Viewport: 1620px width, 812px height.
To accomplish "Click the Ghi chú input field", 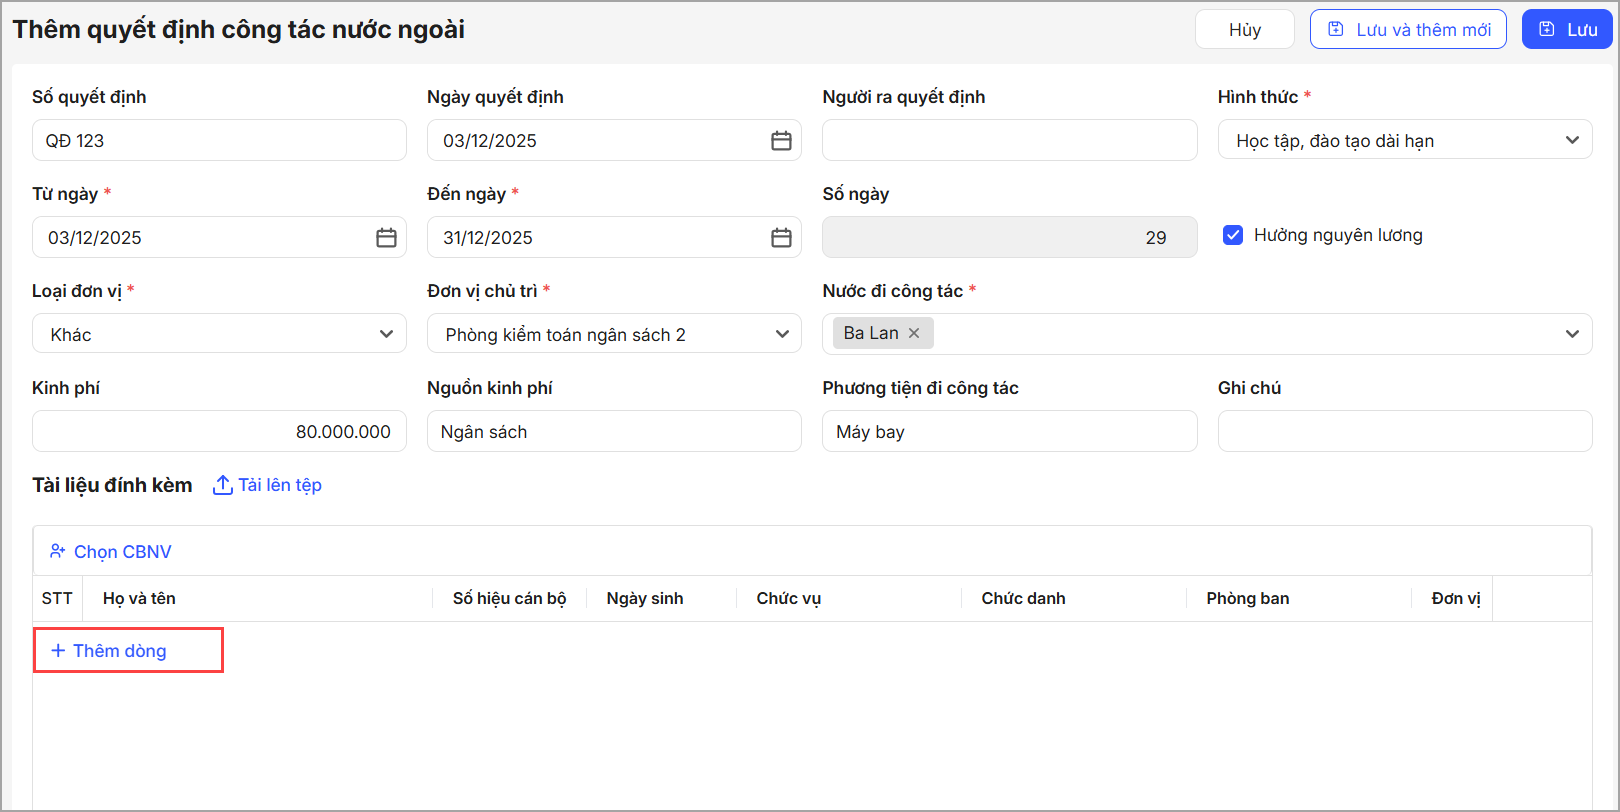I will [x=1404, y=432].
